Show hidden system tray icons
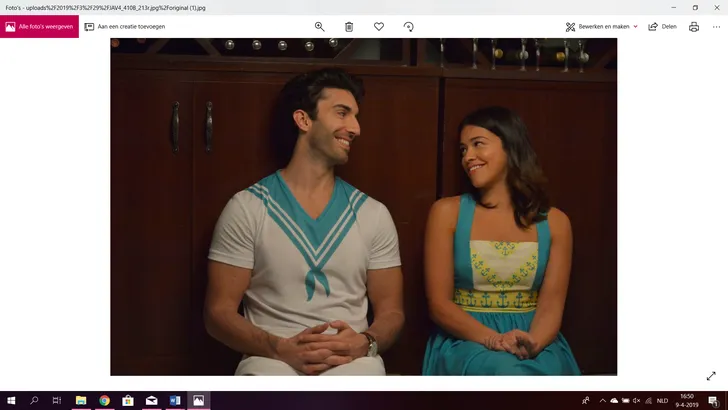 click(603, 400)
